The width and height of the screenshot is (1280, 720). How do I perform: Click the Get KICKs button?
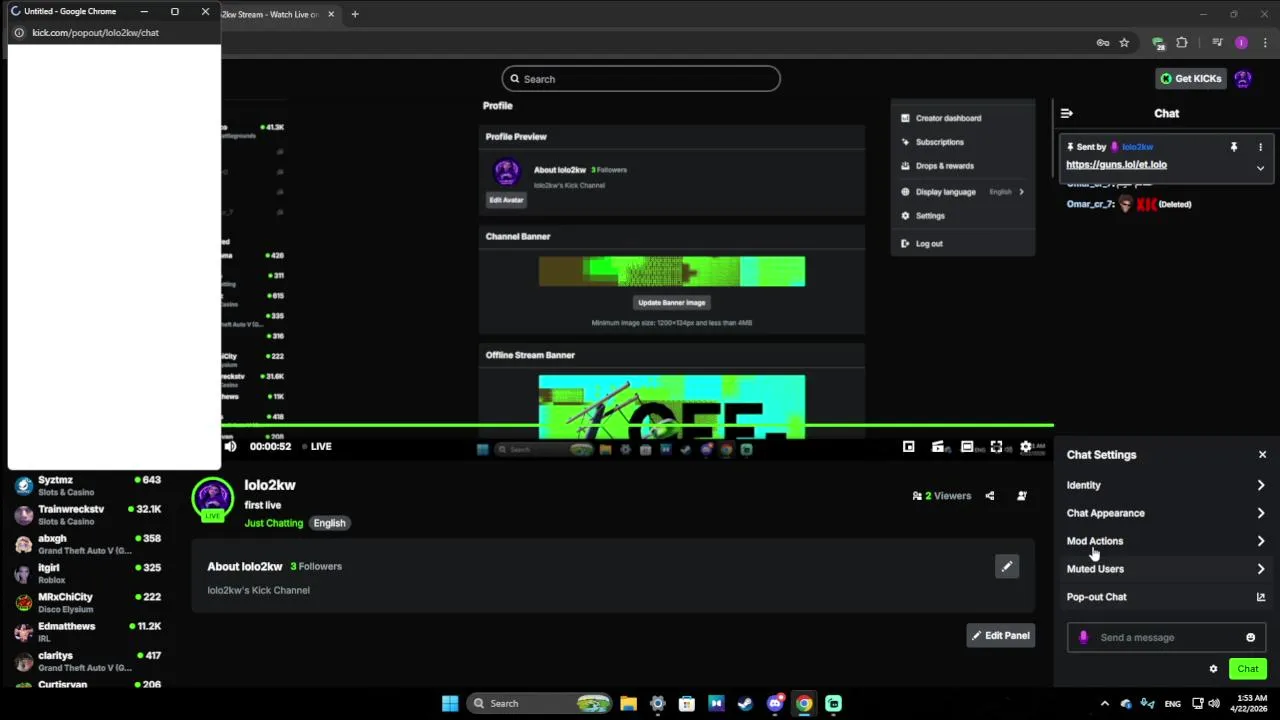point(1191,78)
